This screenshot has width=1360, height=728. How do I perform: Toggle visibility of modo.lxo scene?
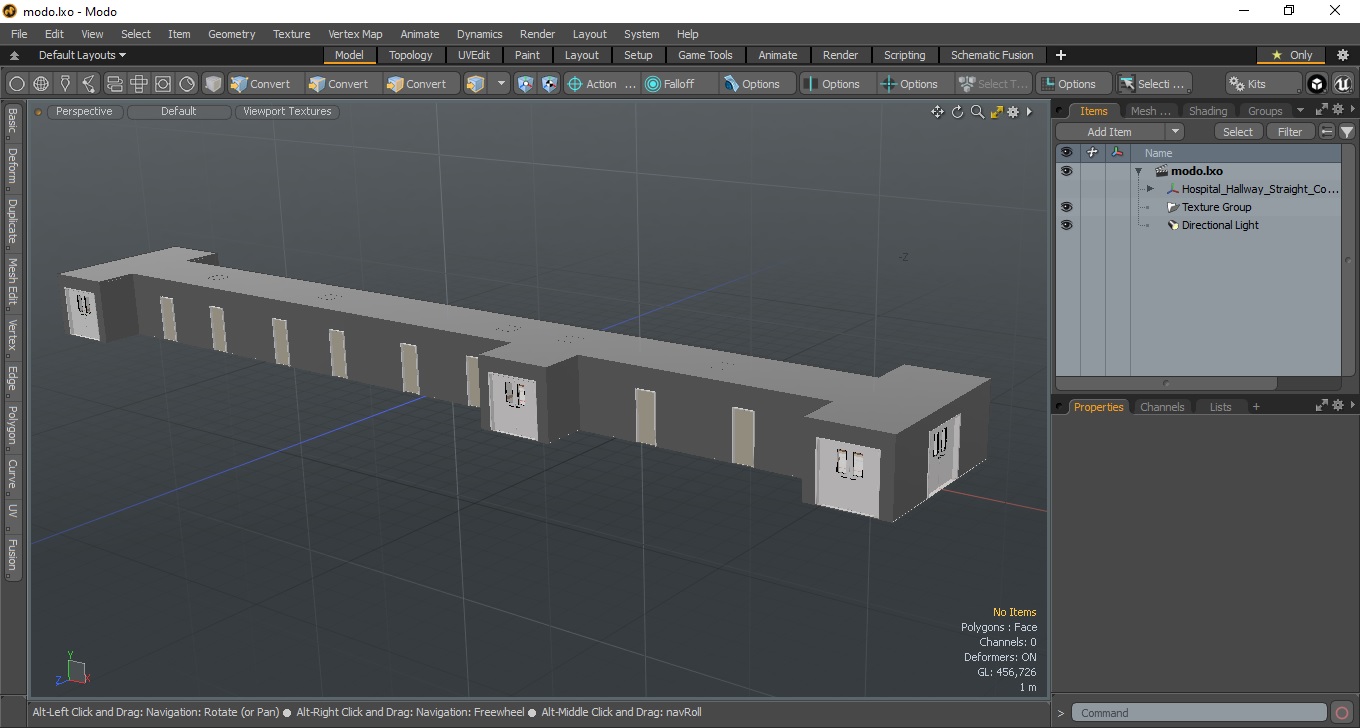(x=1066, y=171)
